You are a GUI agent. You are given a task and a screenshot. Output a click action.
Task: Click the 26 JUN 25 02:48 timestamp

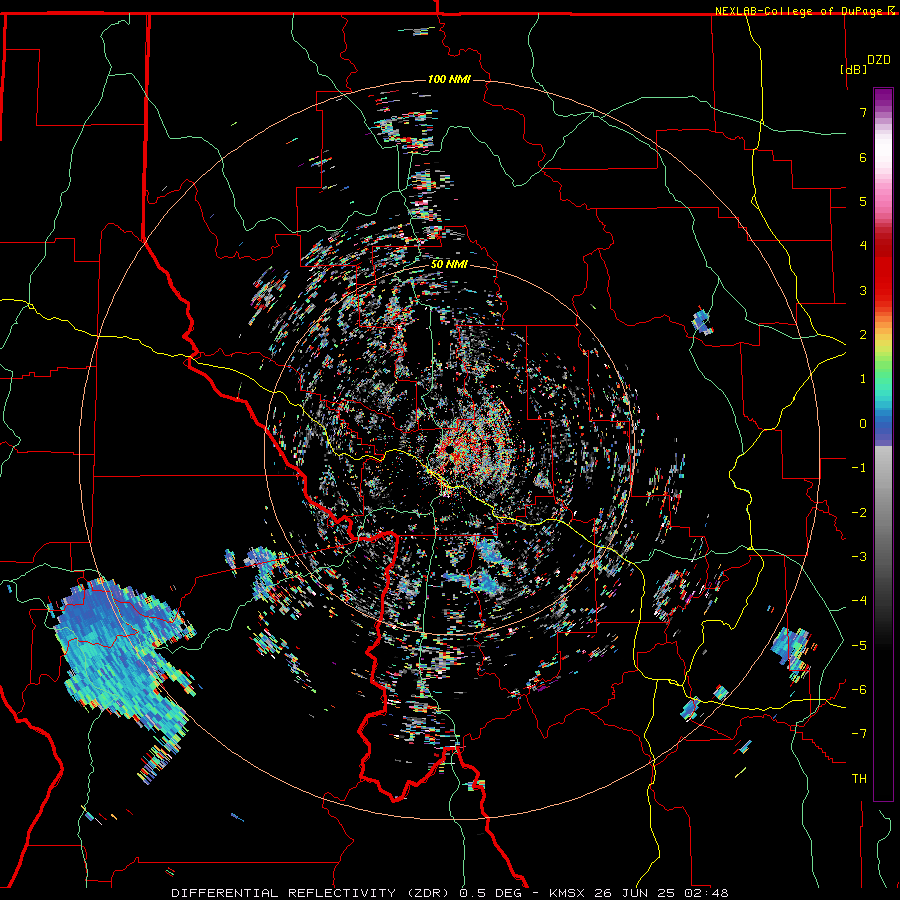point(660,893)
